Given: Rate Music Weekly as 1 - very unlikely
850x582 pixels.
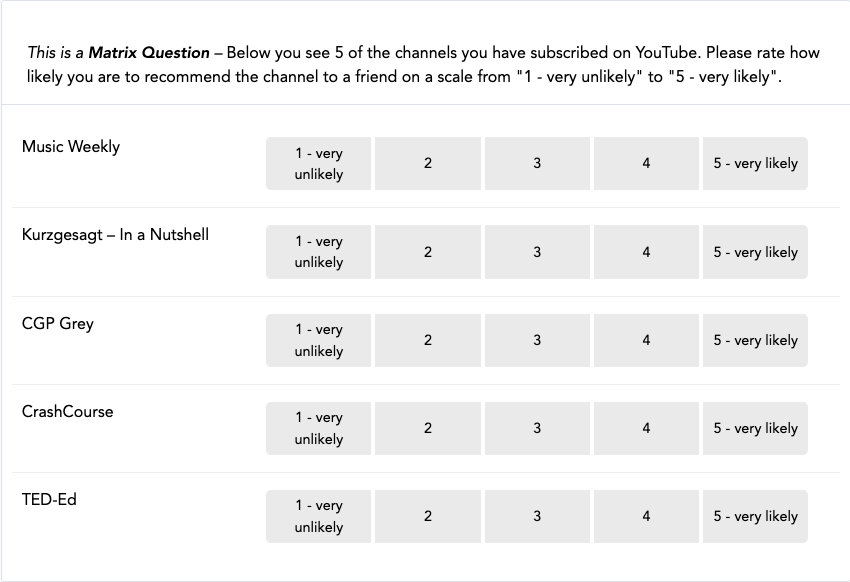Looking at the screenshot, I should [x=318, y=163].
